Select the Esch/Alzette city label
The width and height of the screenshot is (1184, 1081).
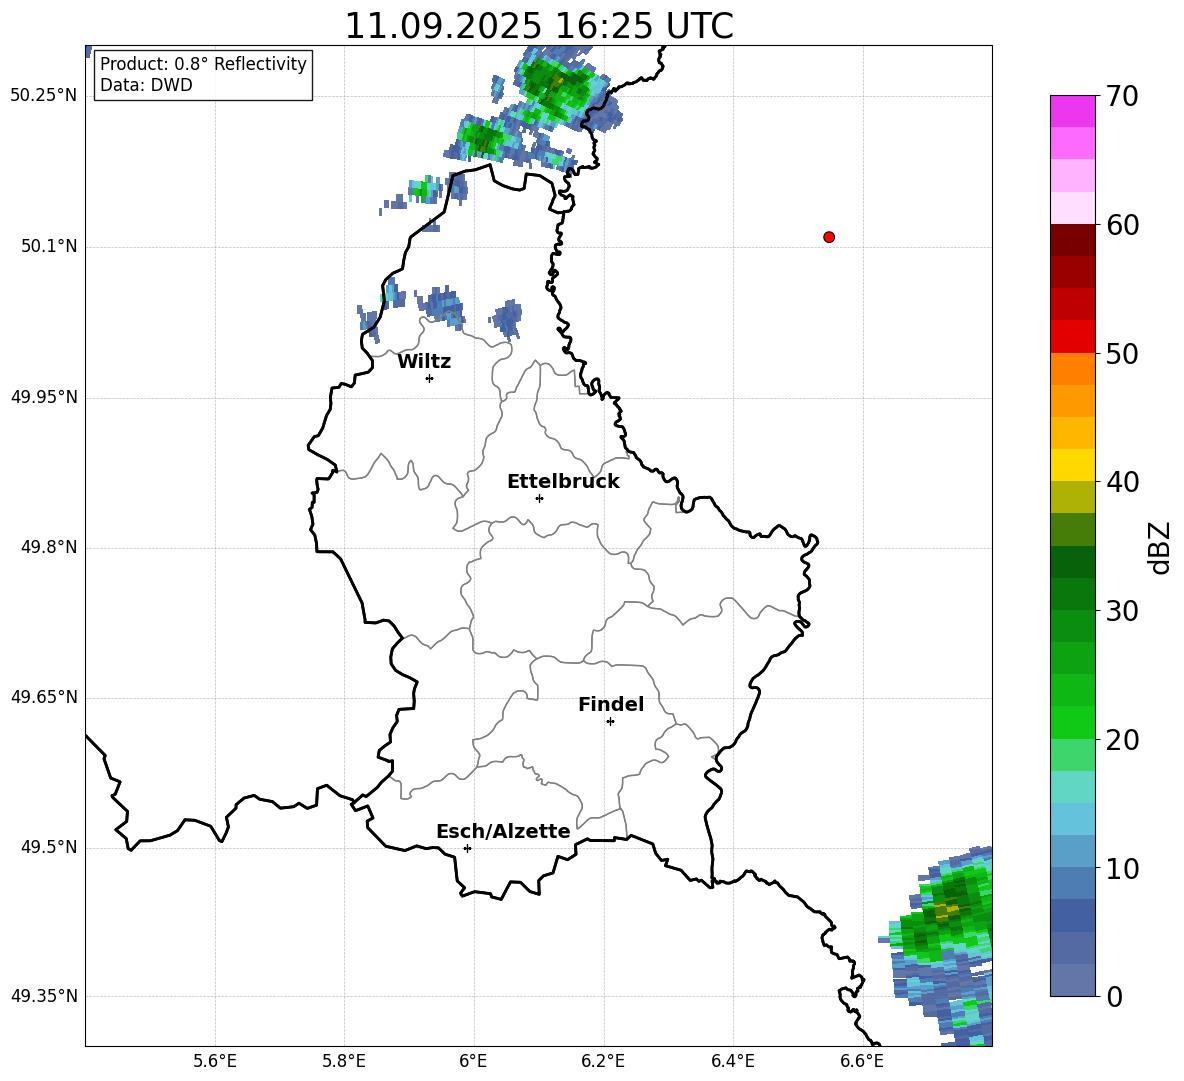pos(503,831)
